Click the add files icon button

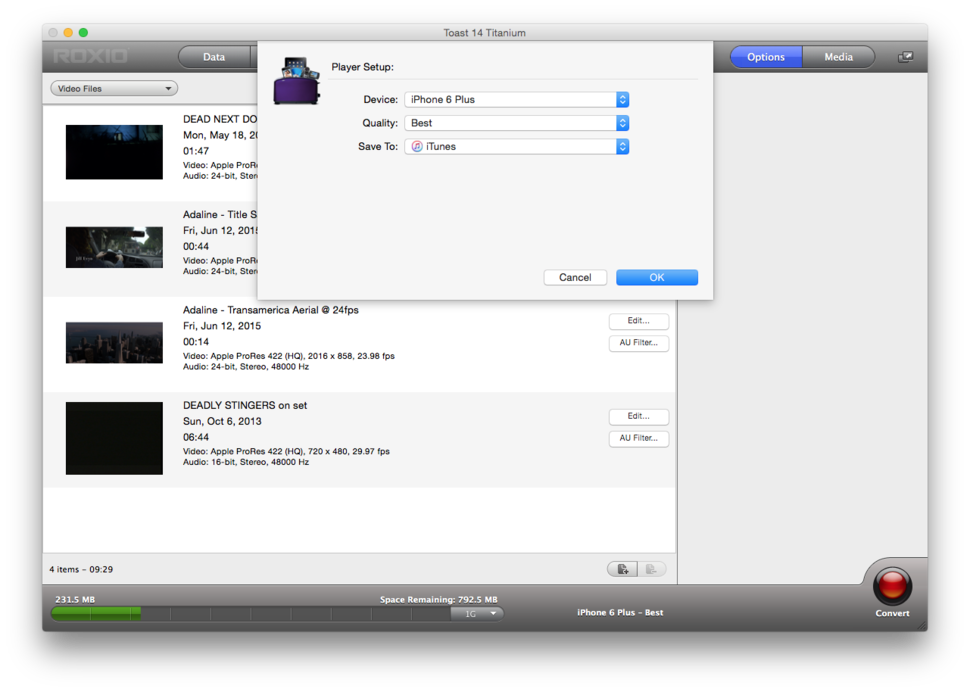pyautogui.click(x=622, y=569)
